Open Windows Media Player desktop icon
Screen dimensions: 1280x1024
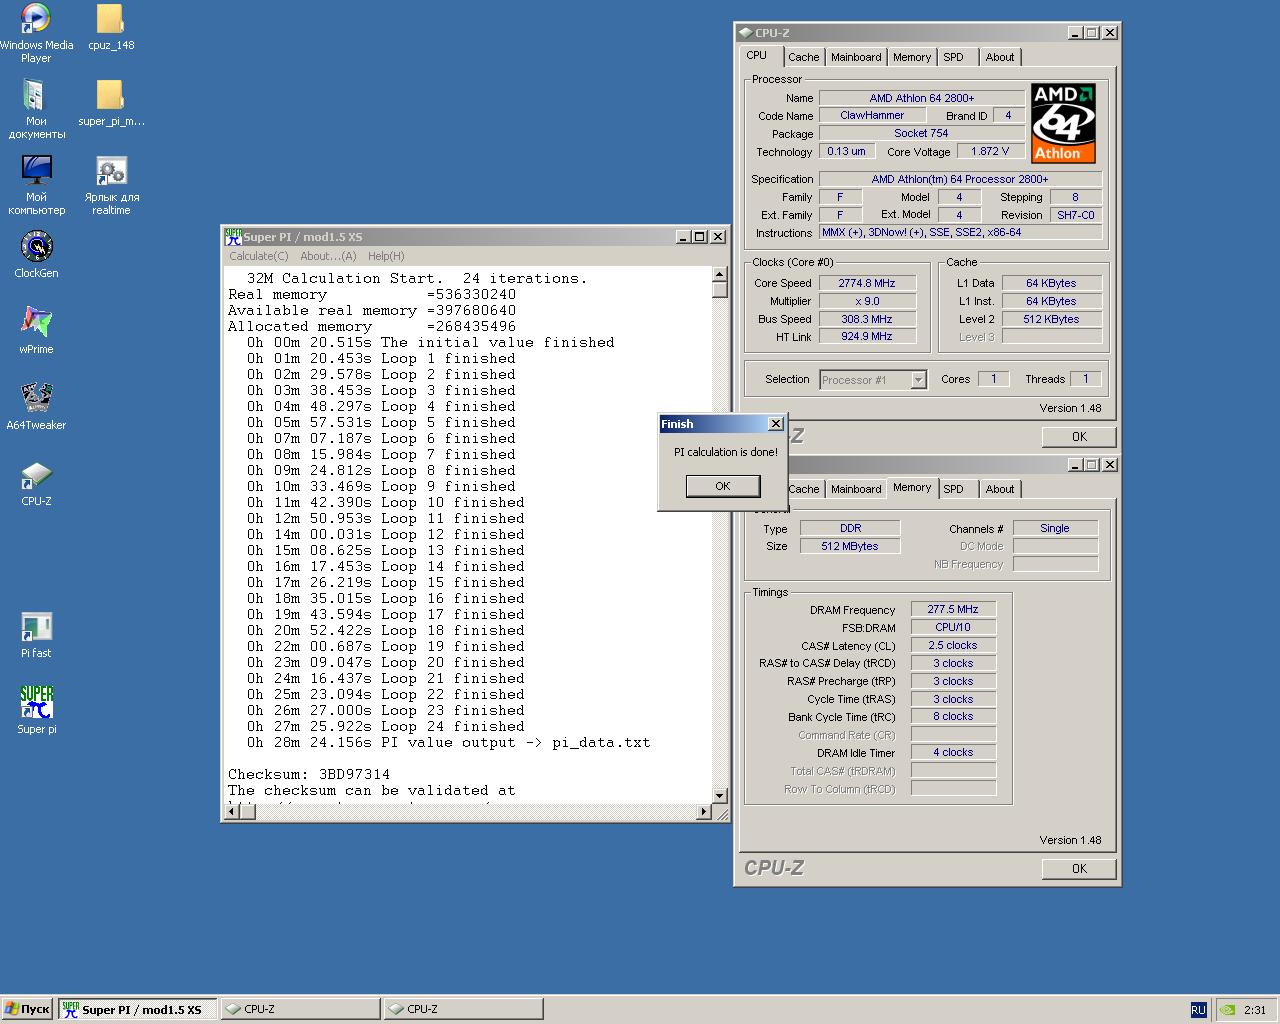(x=36, y=33)
